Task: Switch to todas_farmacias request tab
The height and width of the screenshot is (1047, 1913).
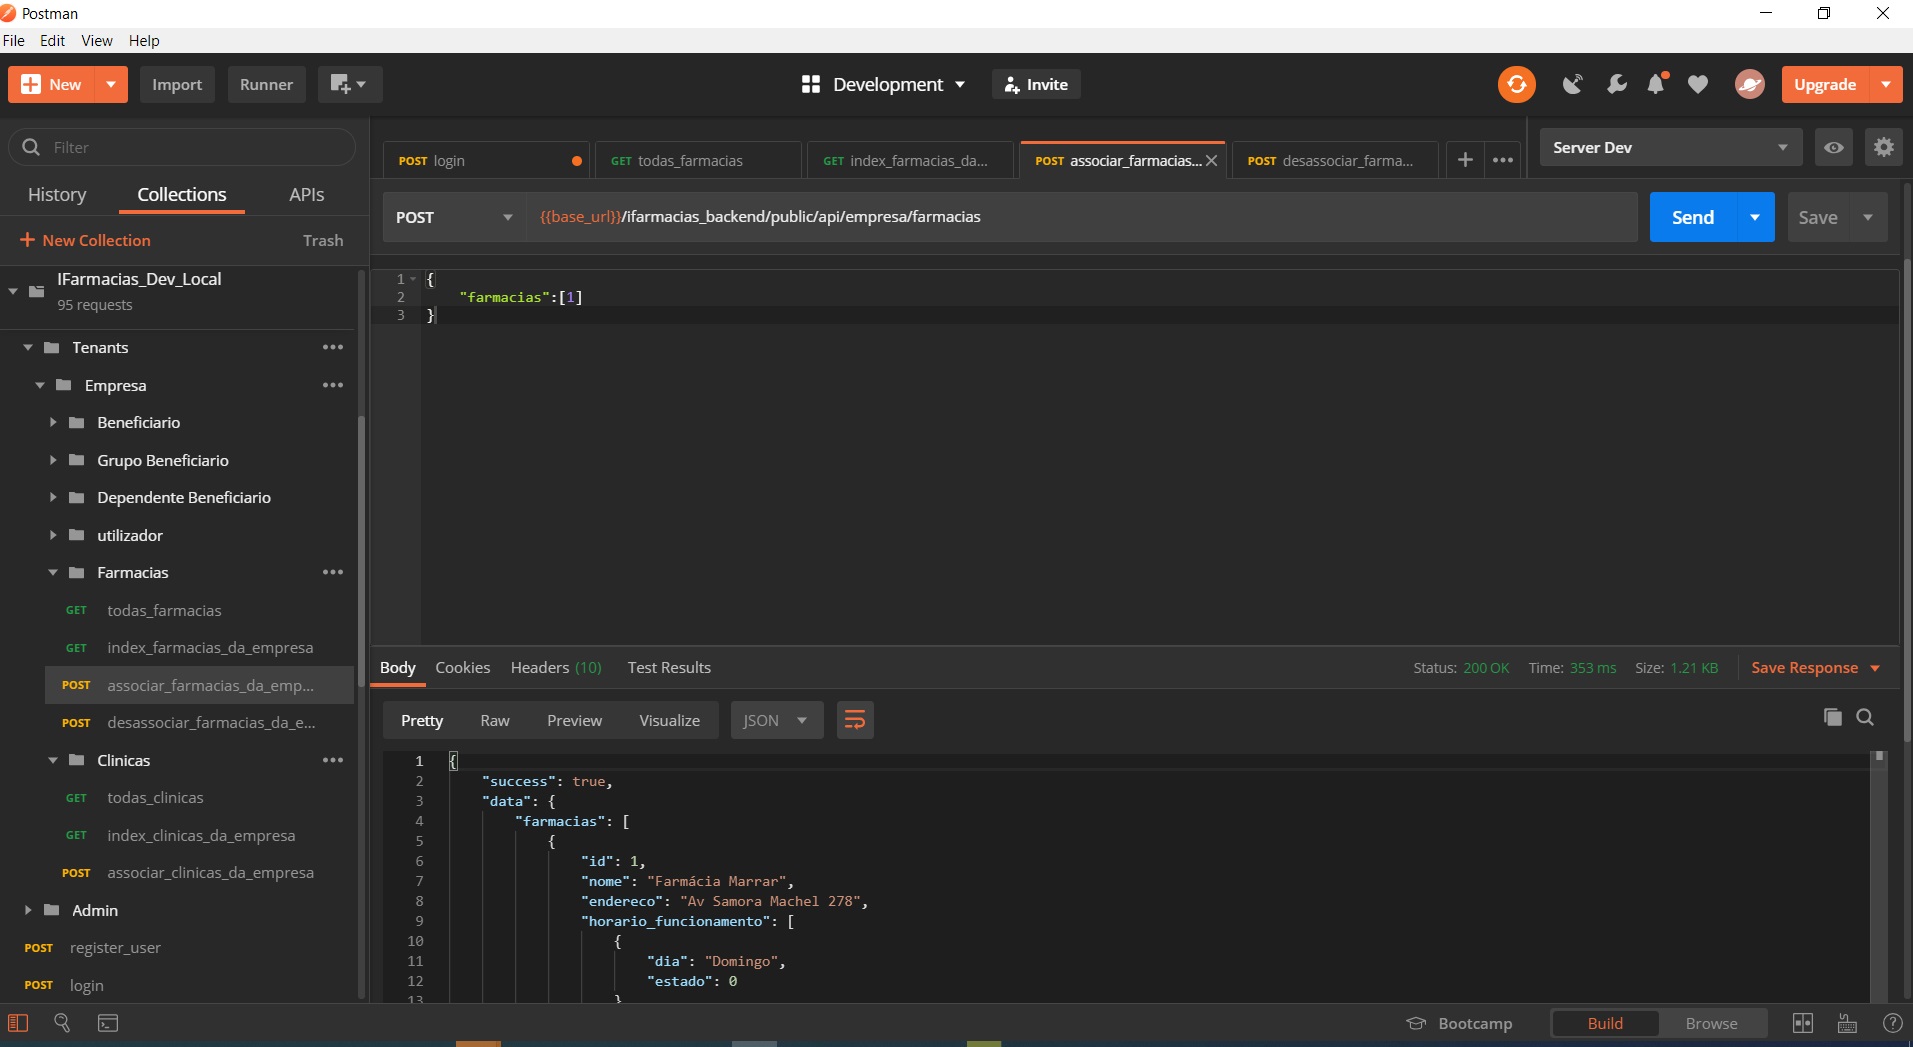Action: pyautogui.click(x=698, y=160)
